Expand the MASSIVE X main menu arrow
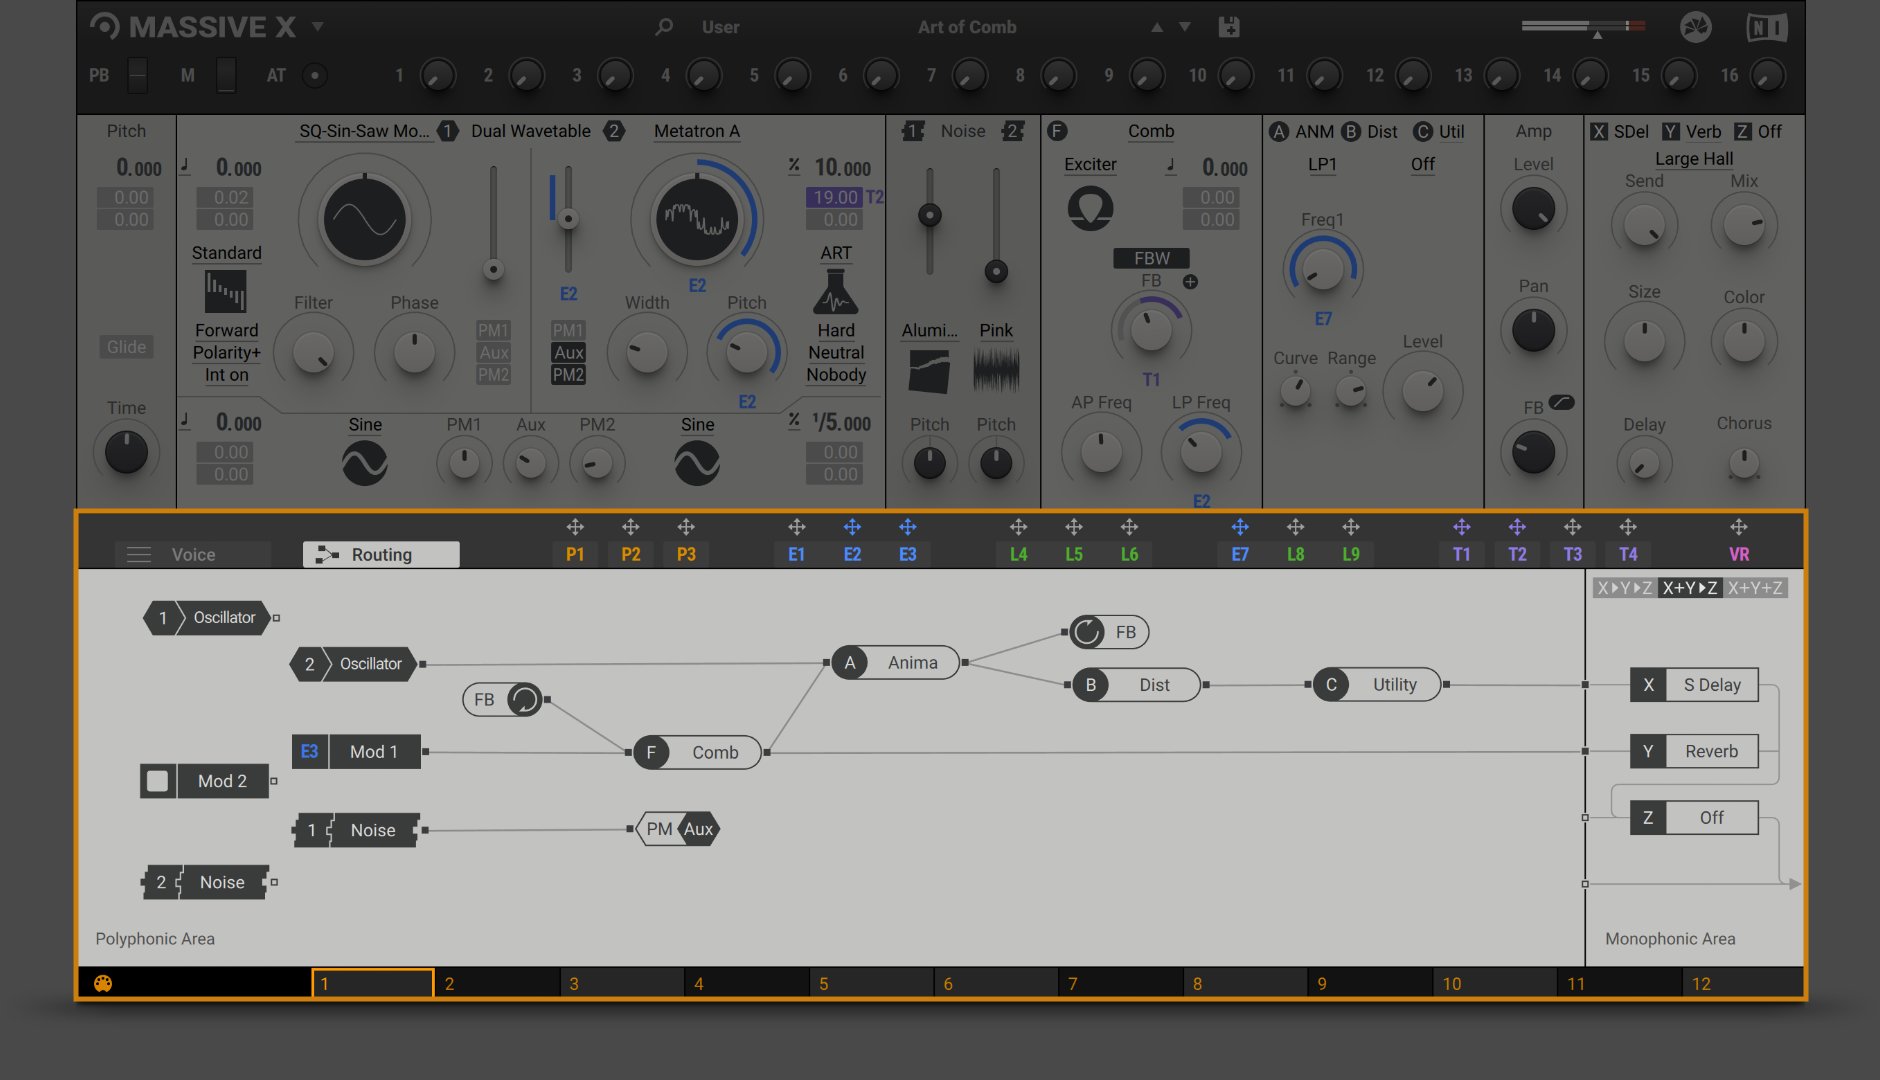Viewport: 1880px width, 1080px height. click(318, 26)
